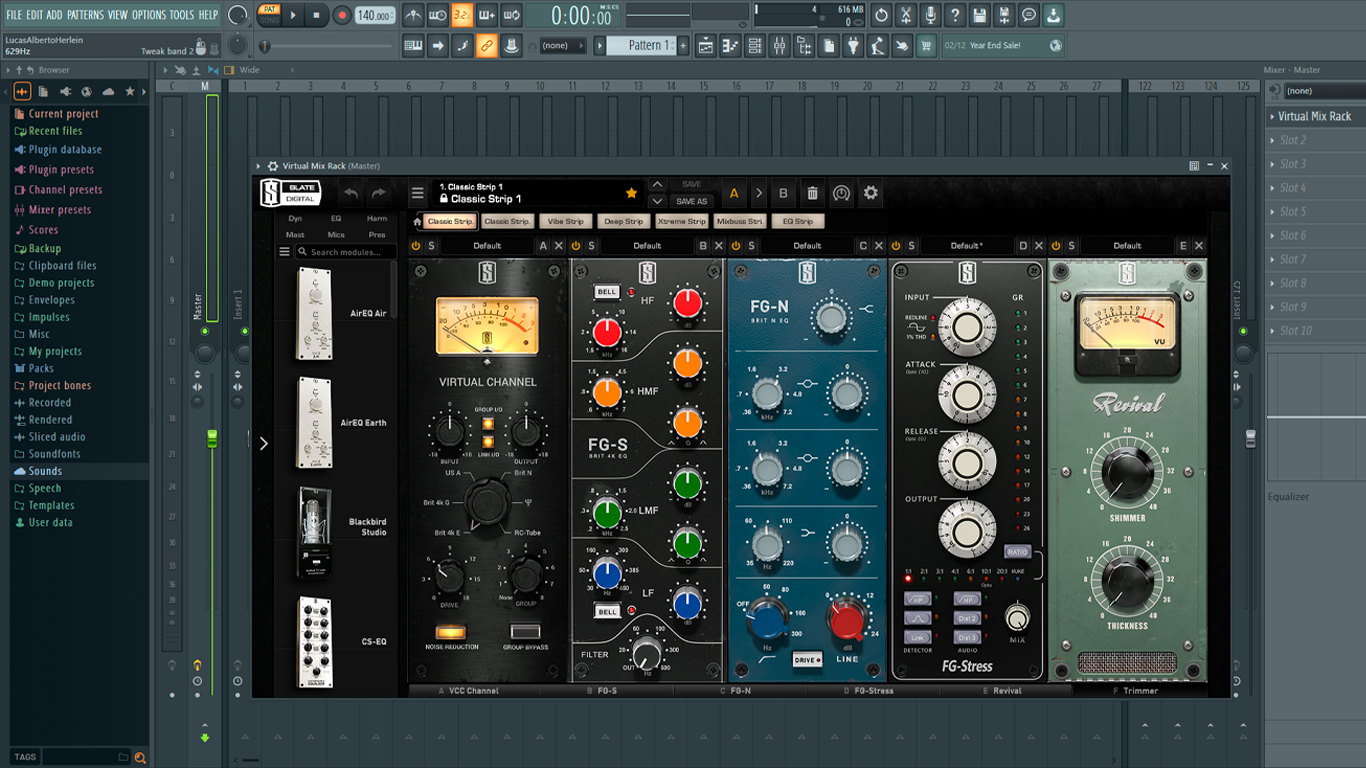1366x768 pixels.
Task: Select the Xtreme Strip preset tab
Action: coord(681,221)
